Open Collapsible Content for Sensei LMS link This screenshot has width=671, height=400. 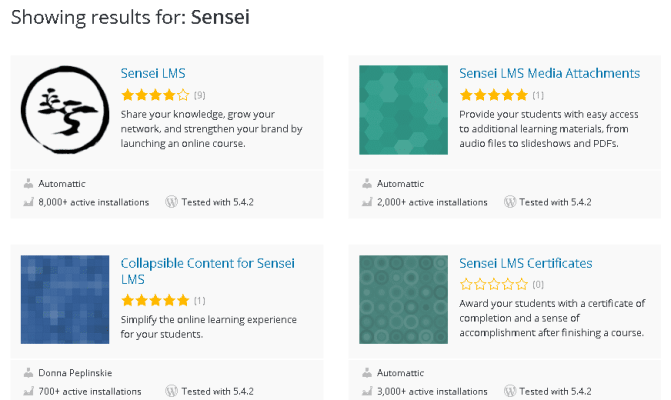click(208, 271)
